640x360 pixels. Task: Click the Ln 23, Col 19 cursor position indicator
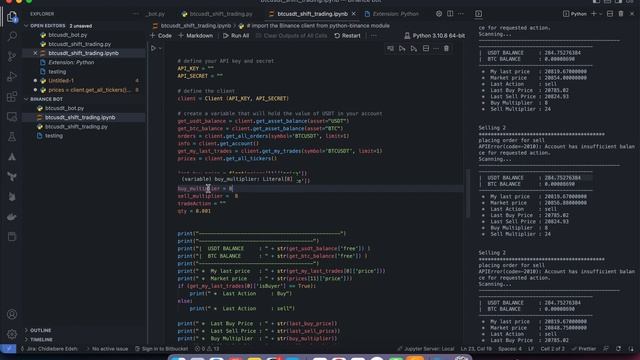tap(476, 349)
